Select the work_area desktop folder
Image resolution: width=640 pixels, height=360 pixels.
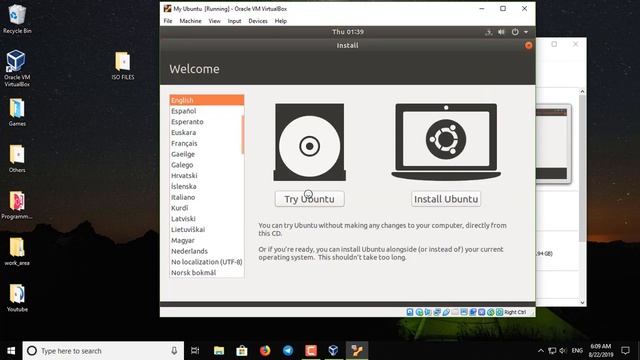pos(17,251)
